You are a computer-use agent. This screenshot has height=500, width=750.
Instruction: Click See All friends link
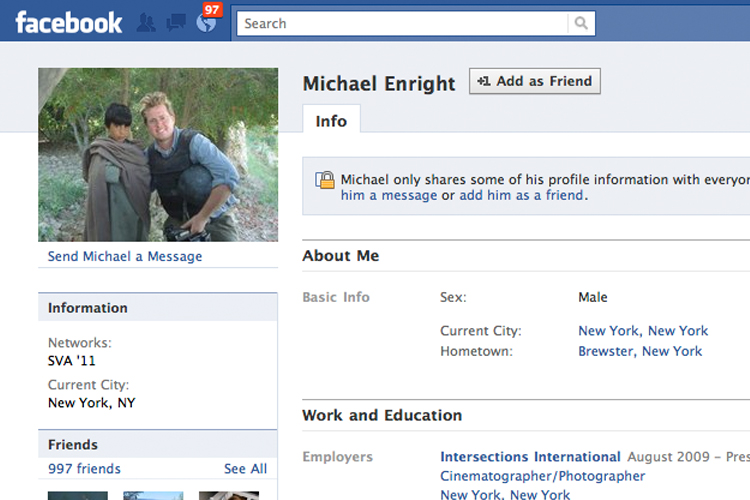[245, 468]
